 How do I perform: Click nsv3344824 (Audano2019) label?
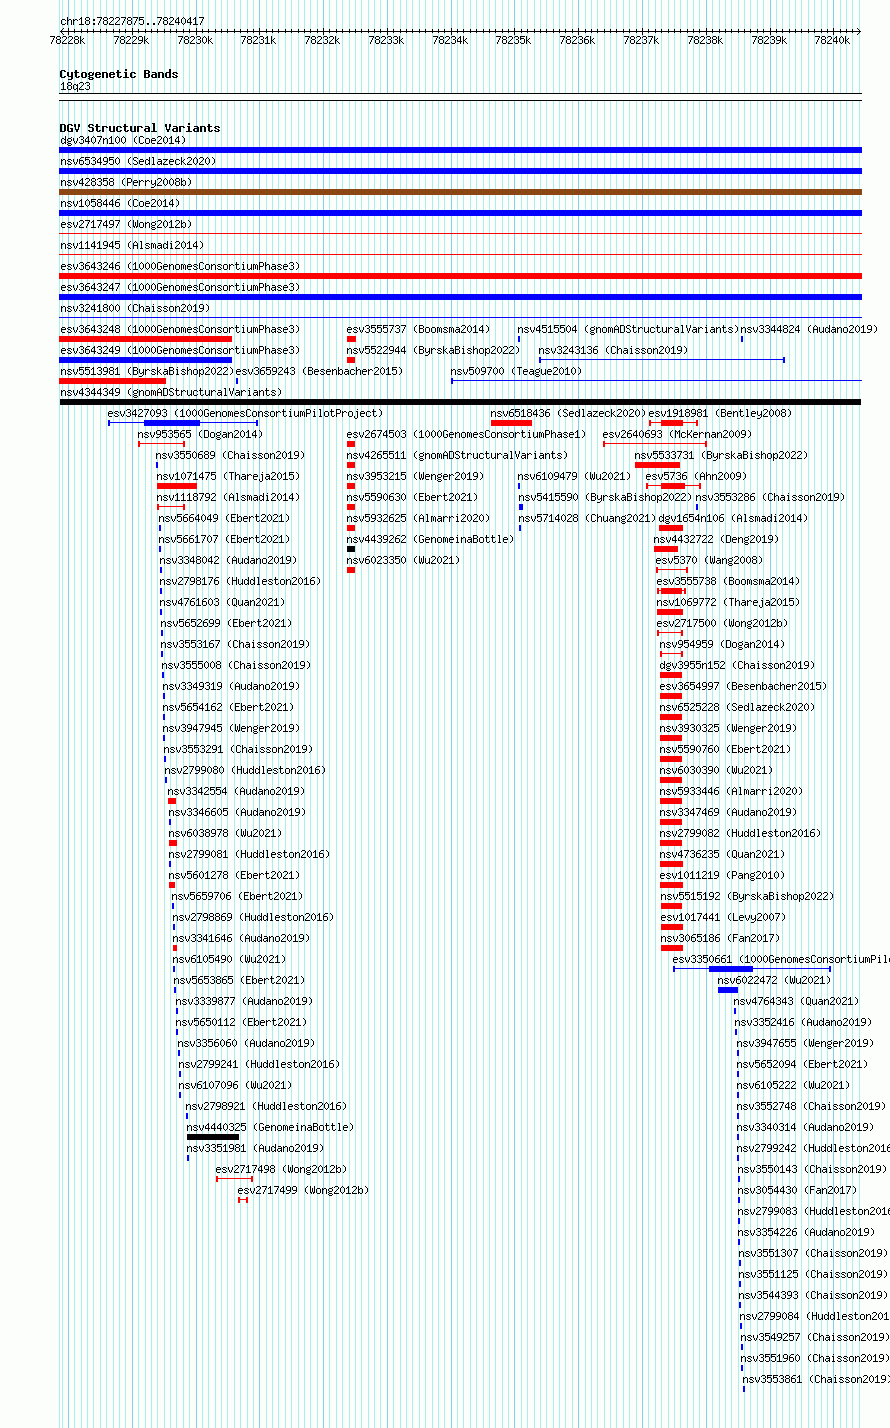pyautogui.click(x=809, y=329)
